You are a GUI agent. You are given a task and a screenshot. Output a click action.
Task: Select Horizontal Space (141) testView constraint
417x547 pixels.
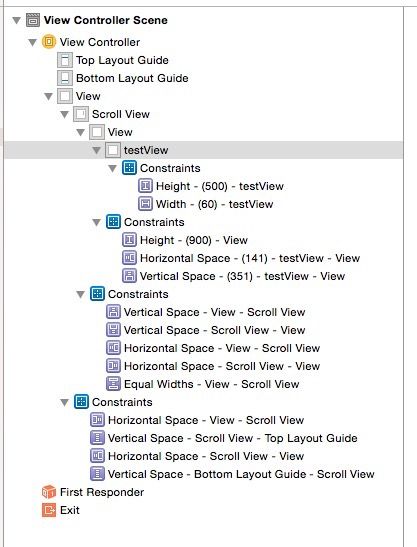pyautogui.click(x=241, y=258)
